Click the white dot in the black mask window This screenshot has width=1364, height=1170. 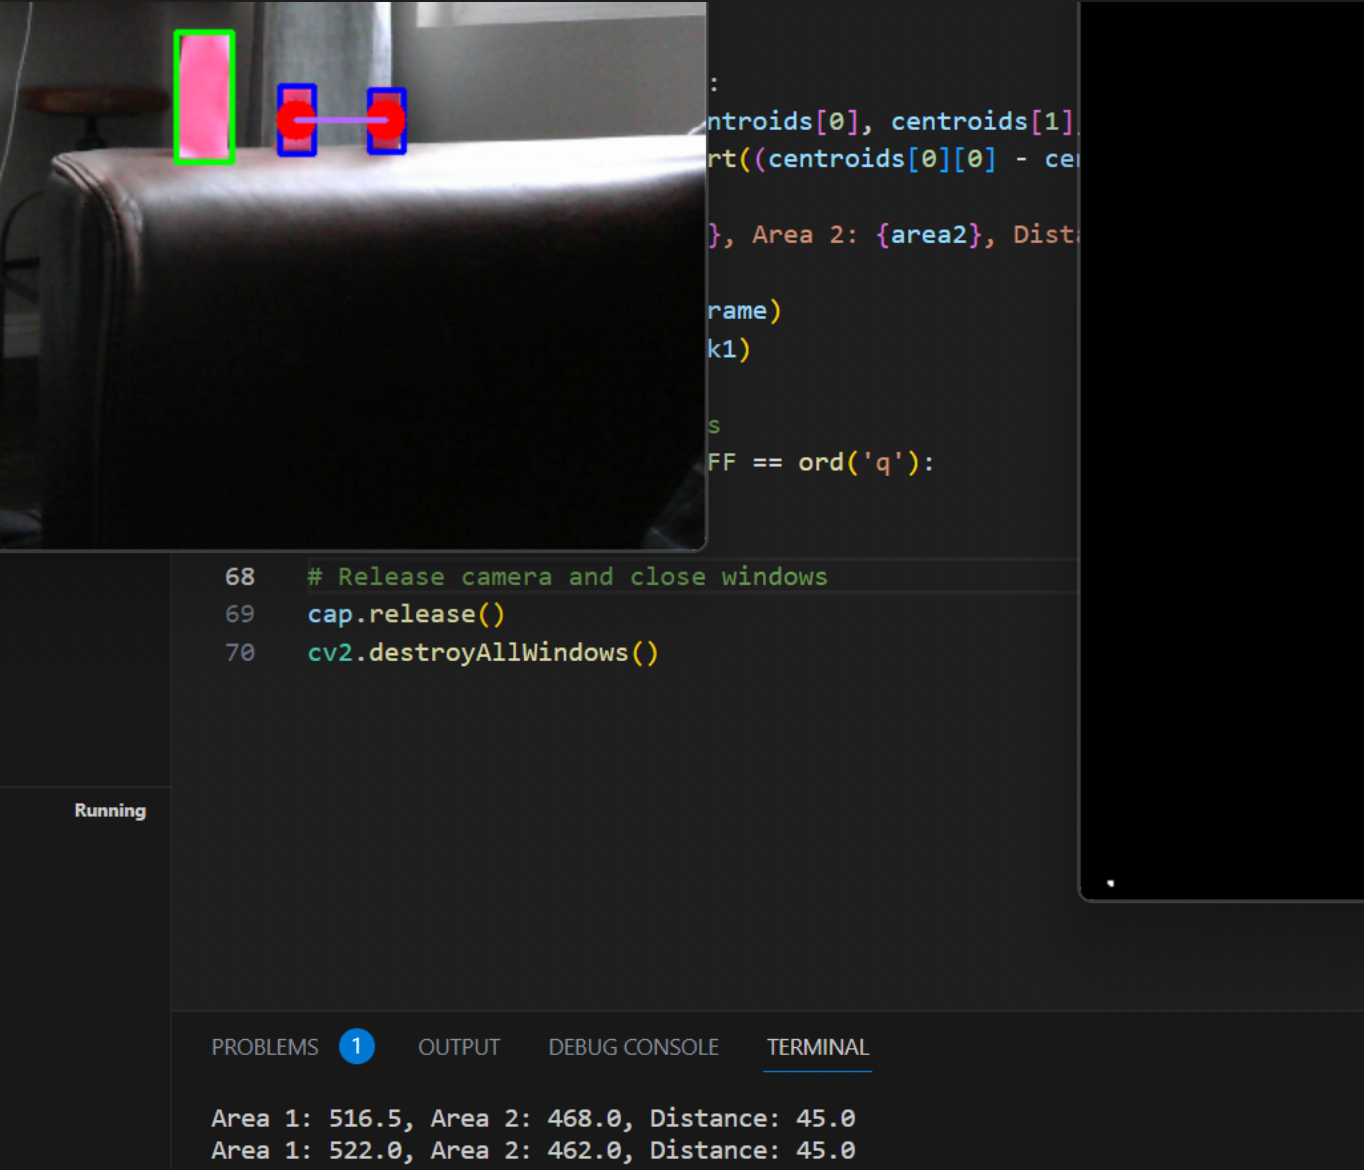(1110, 883)
